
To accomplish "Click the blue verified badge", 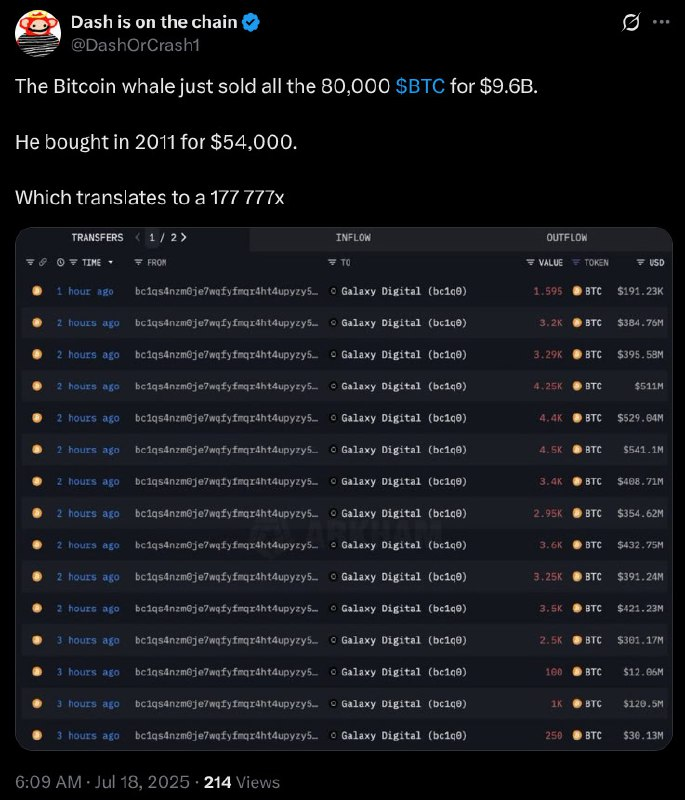I will click(250, 22).
